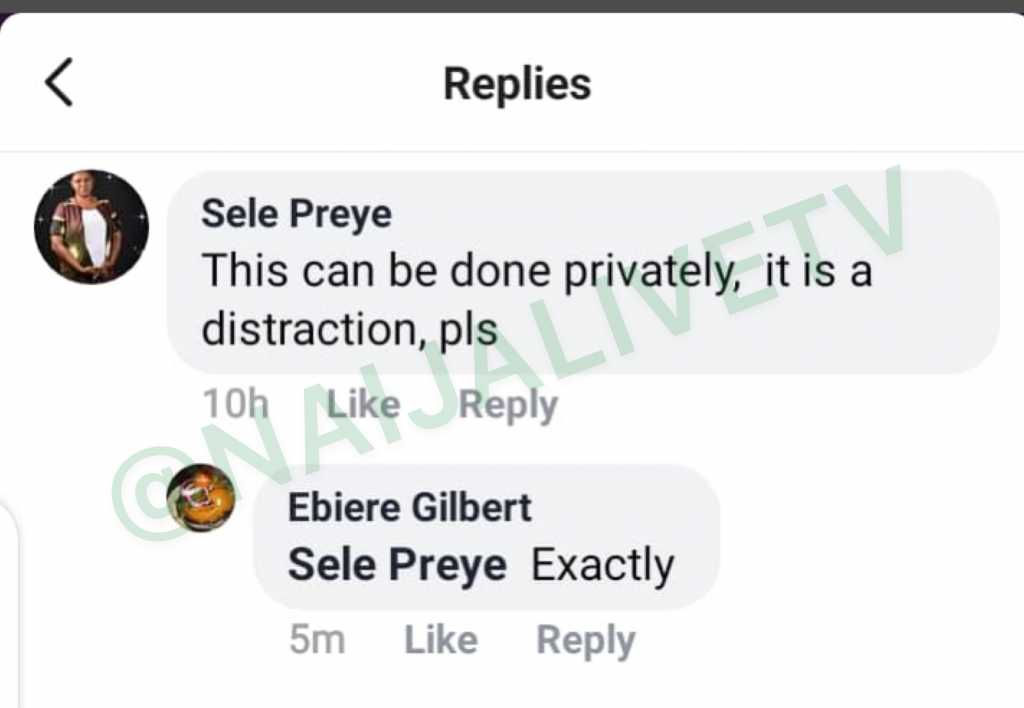Open the Ebiere Gilbert commenter name link
This screenshot has height=708, width=1024.
(x=409, y=507)
